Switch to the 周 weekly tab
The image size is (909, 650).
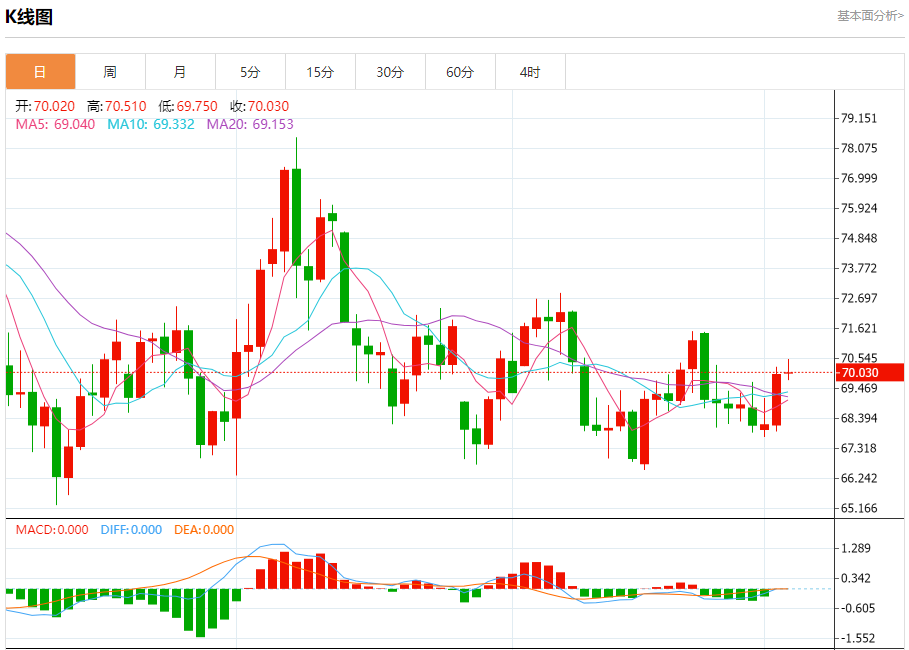coord(110,72)
